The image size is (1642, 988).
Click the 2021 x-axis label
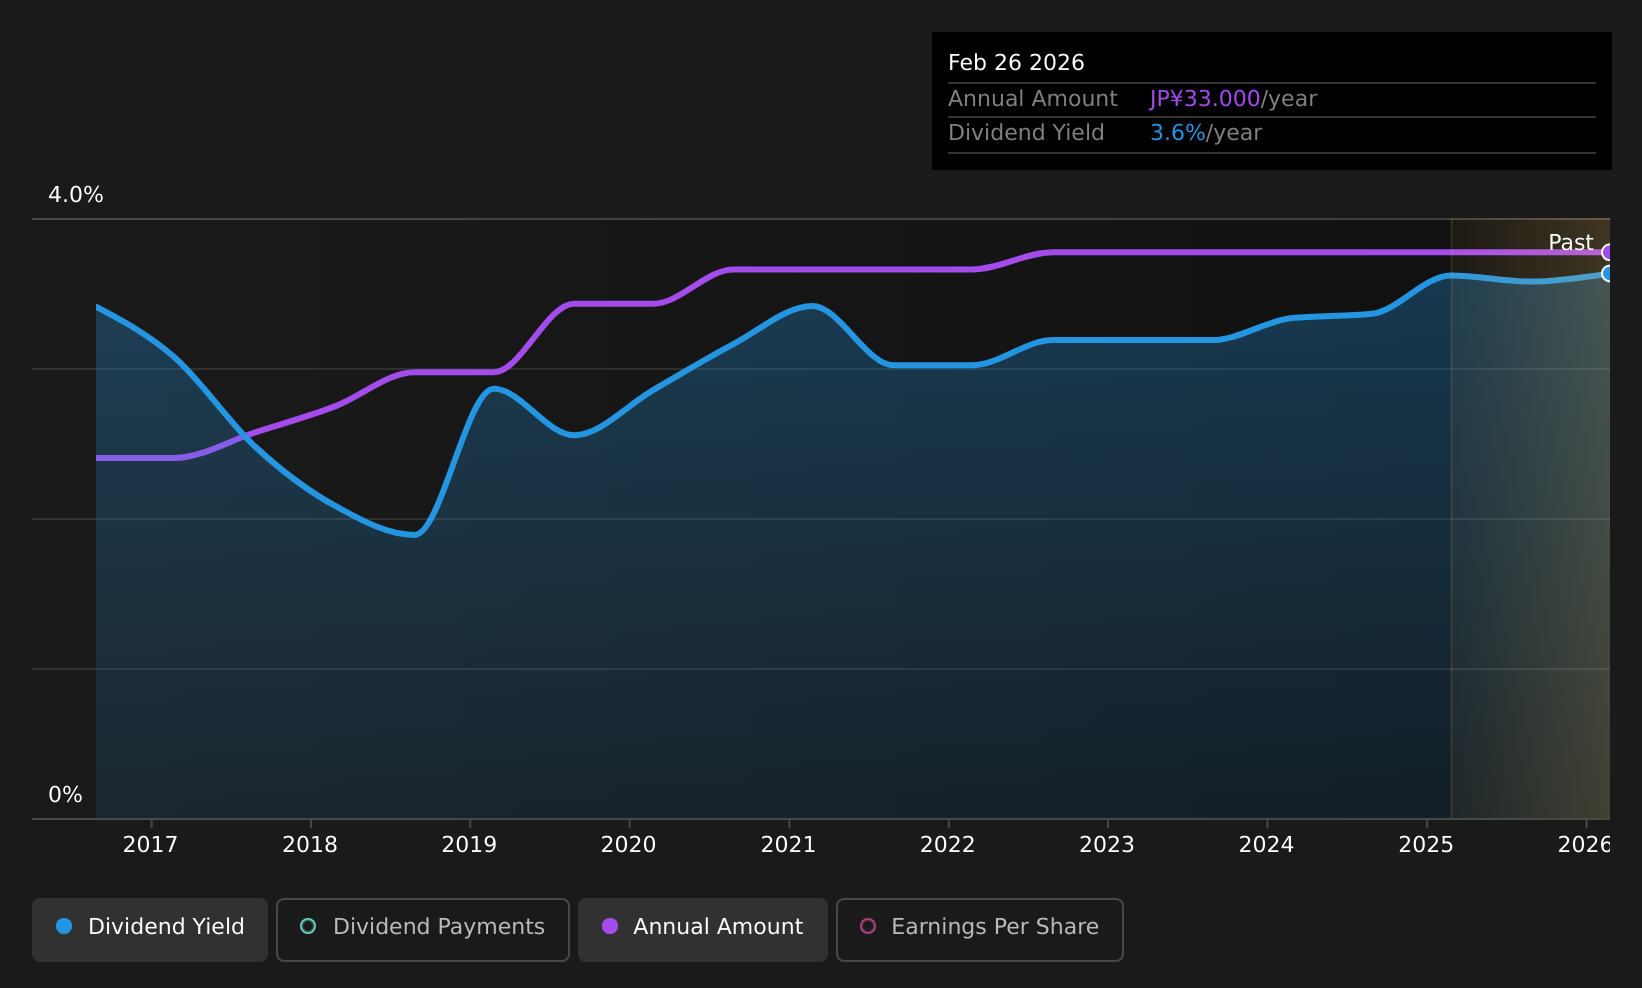click(x=788, y=845)
